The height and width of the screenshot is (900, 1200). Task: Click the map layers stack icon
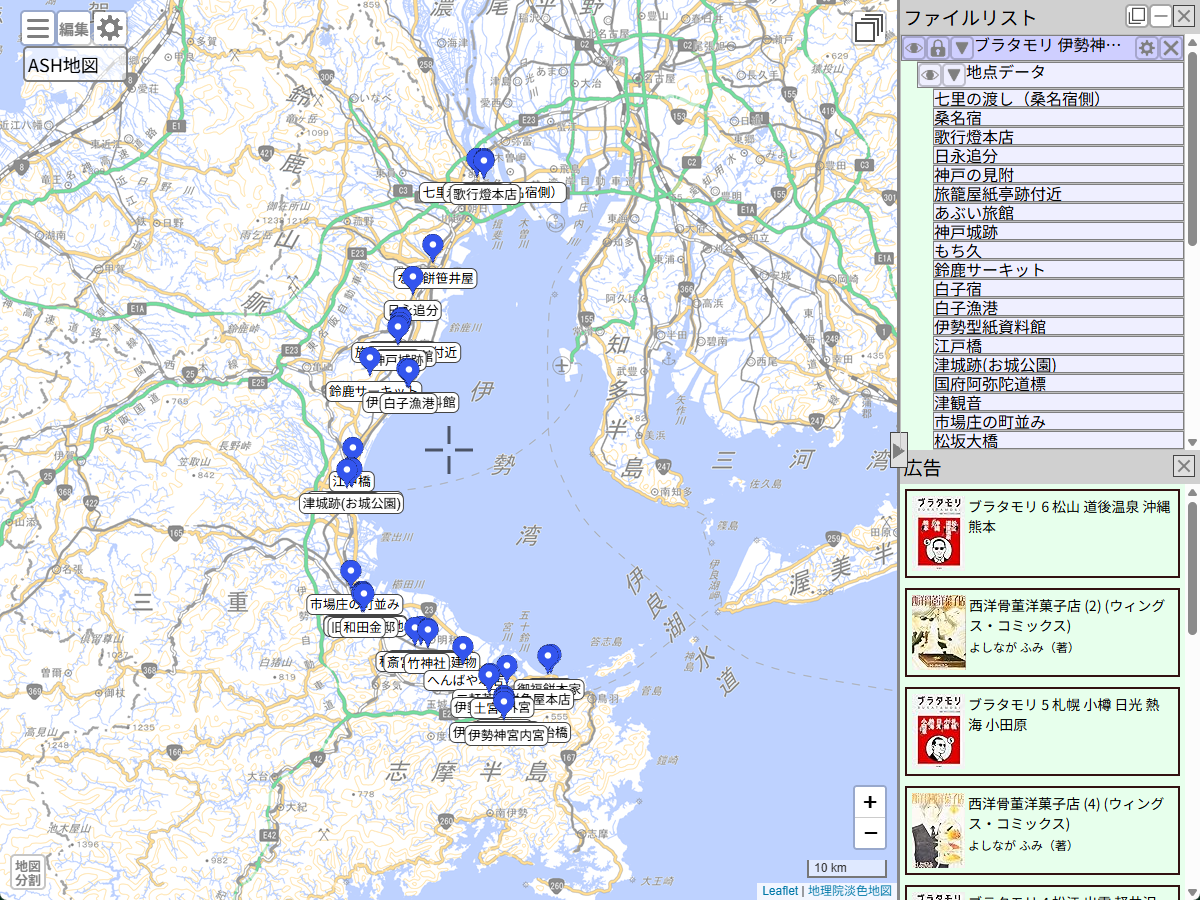[x=868, y=29]
